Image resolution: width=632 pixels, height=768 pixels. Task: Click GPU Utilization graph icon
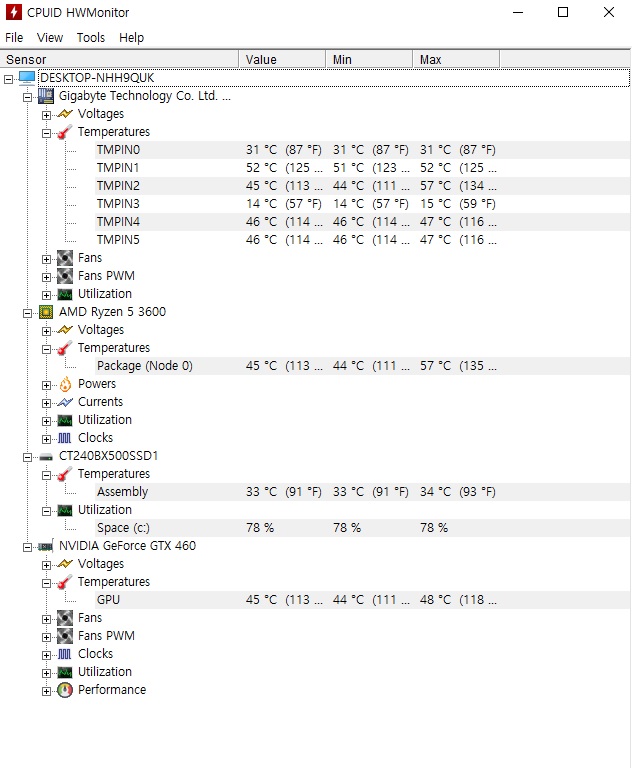[x=65, y=672]
